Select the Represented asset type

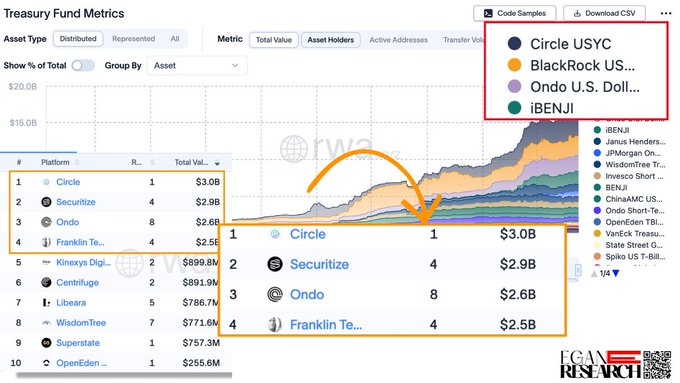[133, 39]
